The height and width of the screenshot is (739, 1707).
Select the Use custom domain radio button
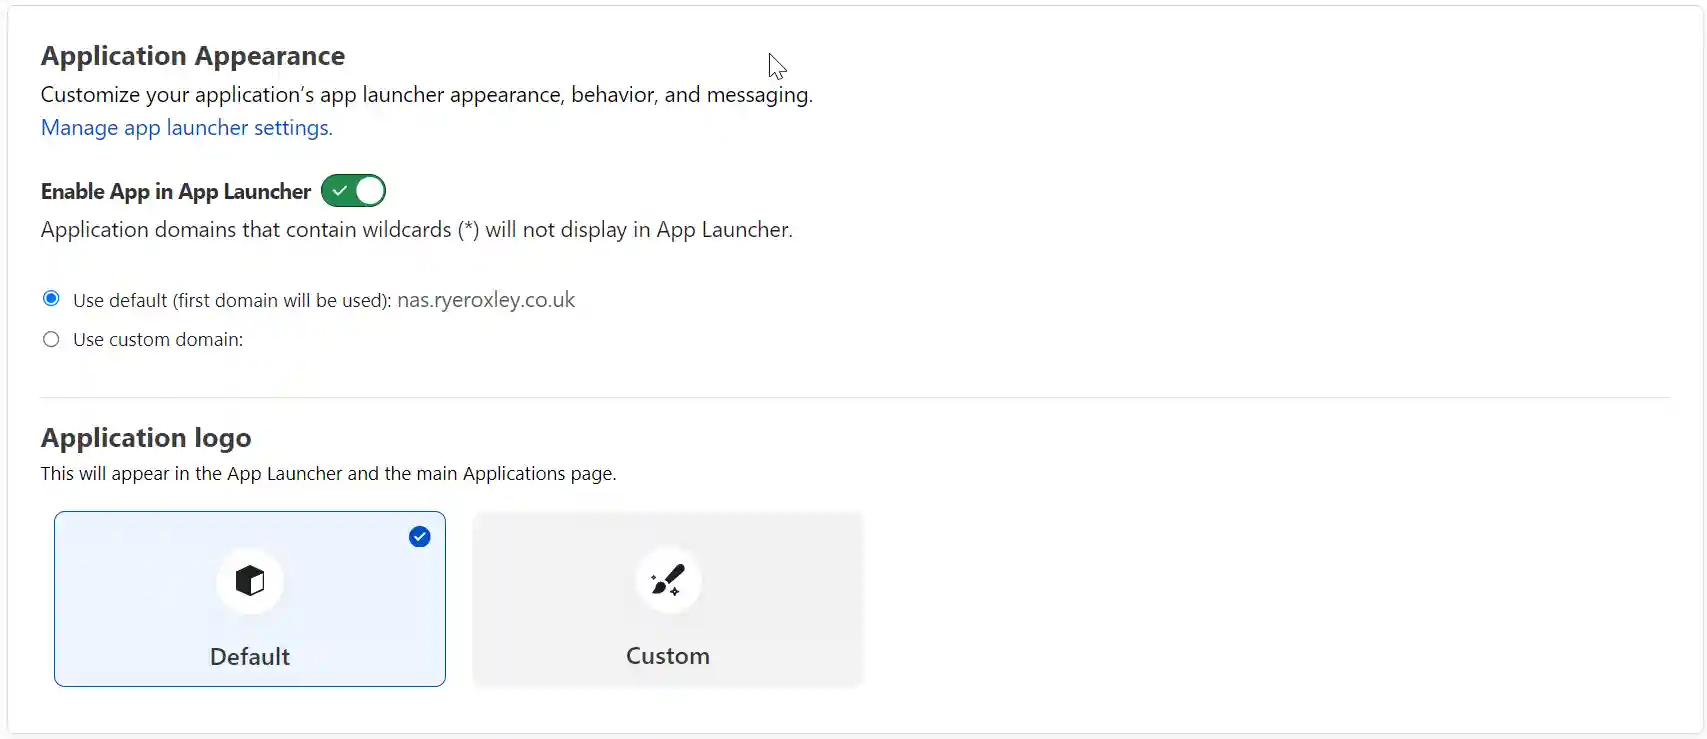click(x=50, y=339)
